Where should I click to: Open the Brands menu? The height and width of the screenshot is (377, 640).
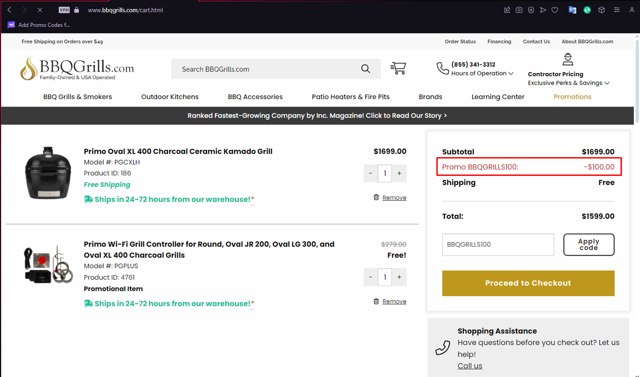click(x=430, y=97)
